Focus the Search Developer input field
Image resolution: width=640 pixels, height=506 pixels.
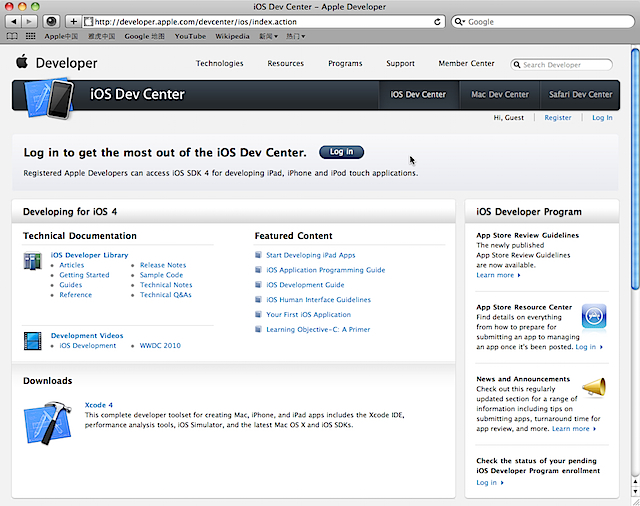(x=566, y=65)
